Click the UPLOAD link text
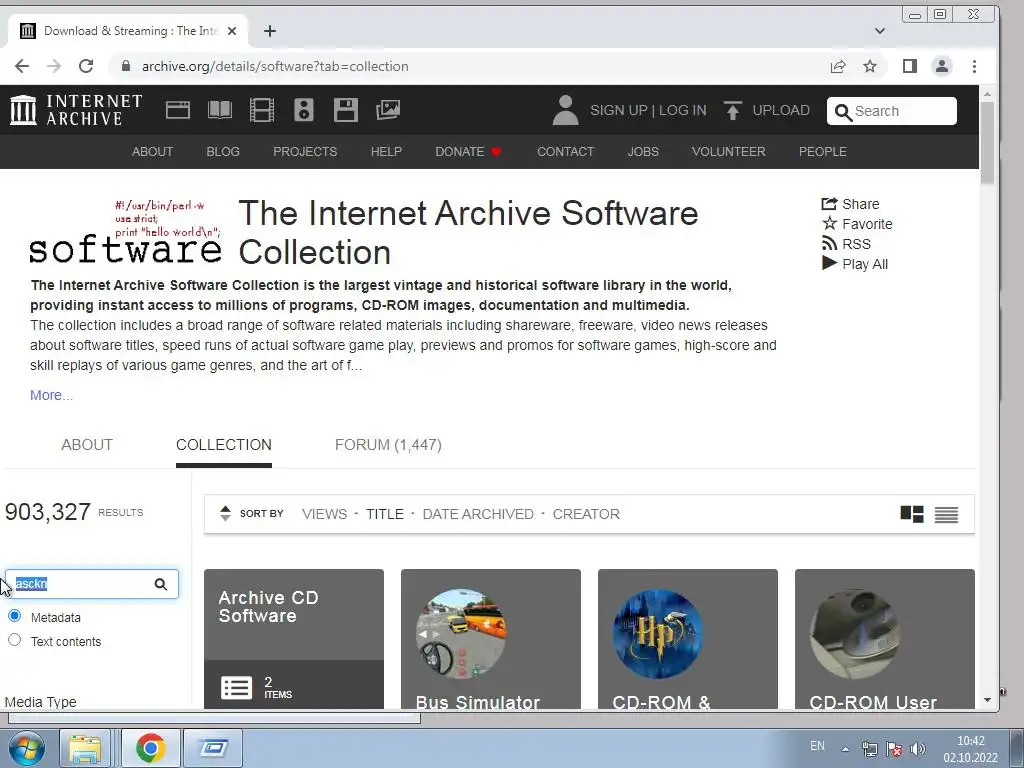 coord(781,110)
